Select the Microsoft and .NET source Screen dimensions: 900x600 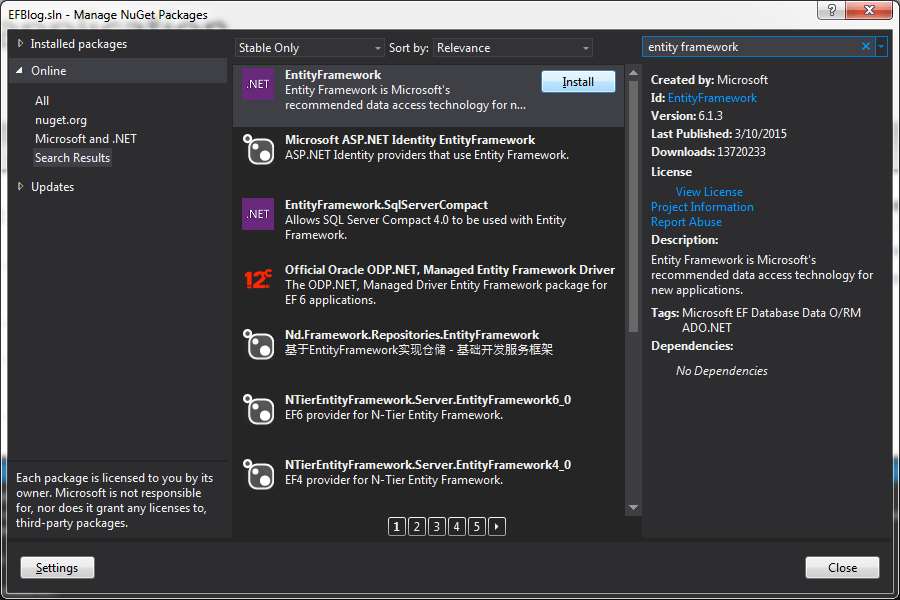(x=86, y=138)
